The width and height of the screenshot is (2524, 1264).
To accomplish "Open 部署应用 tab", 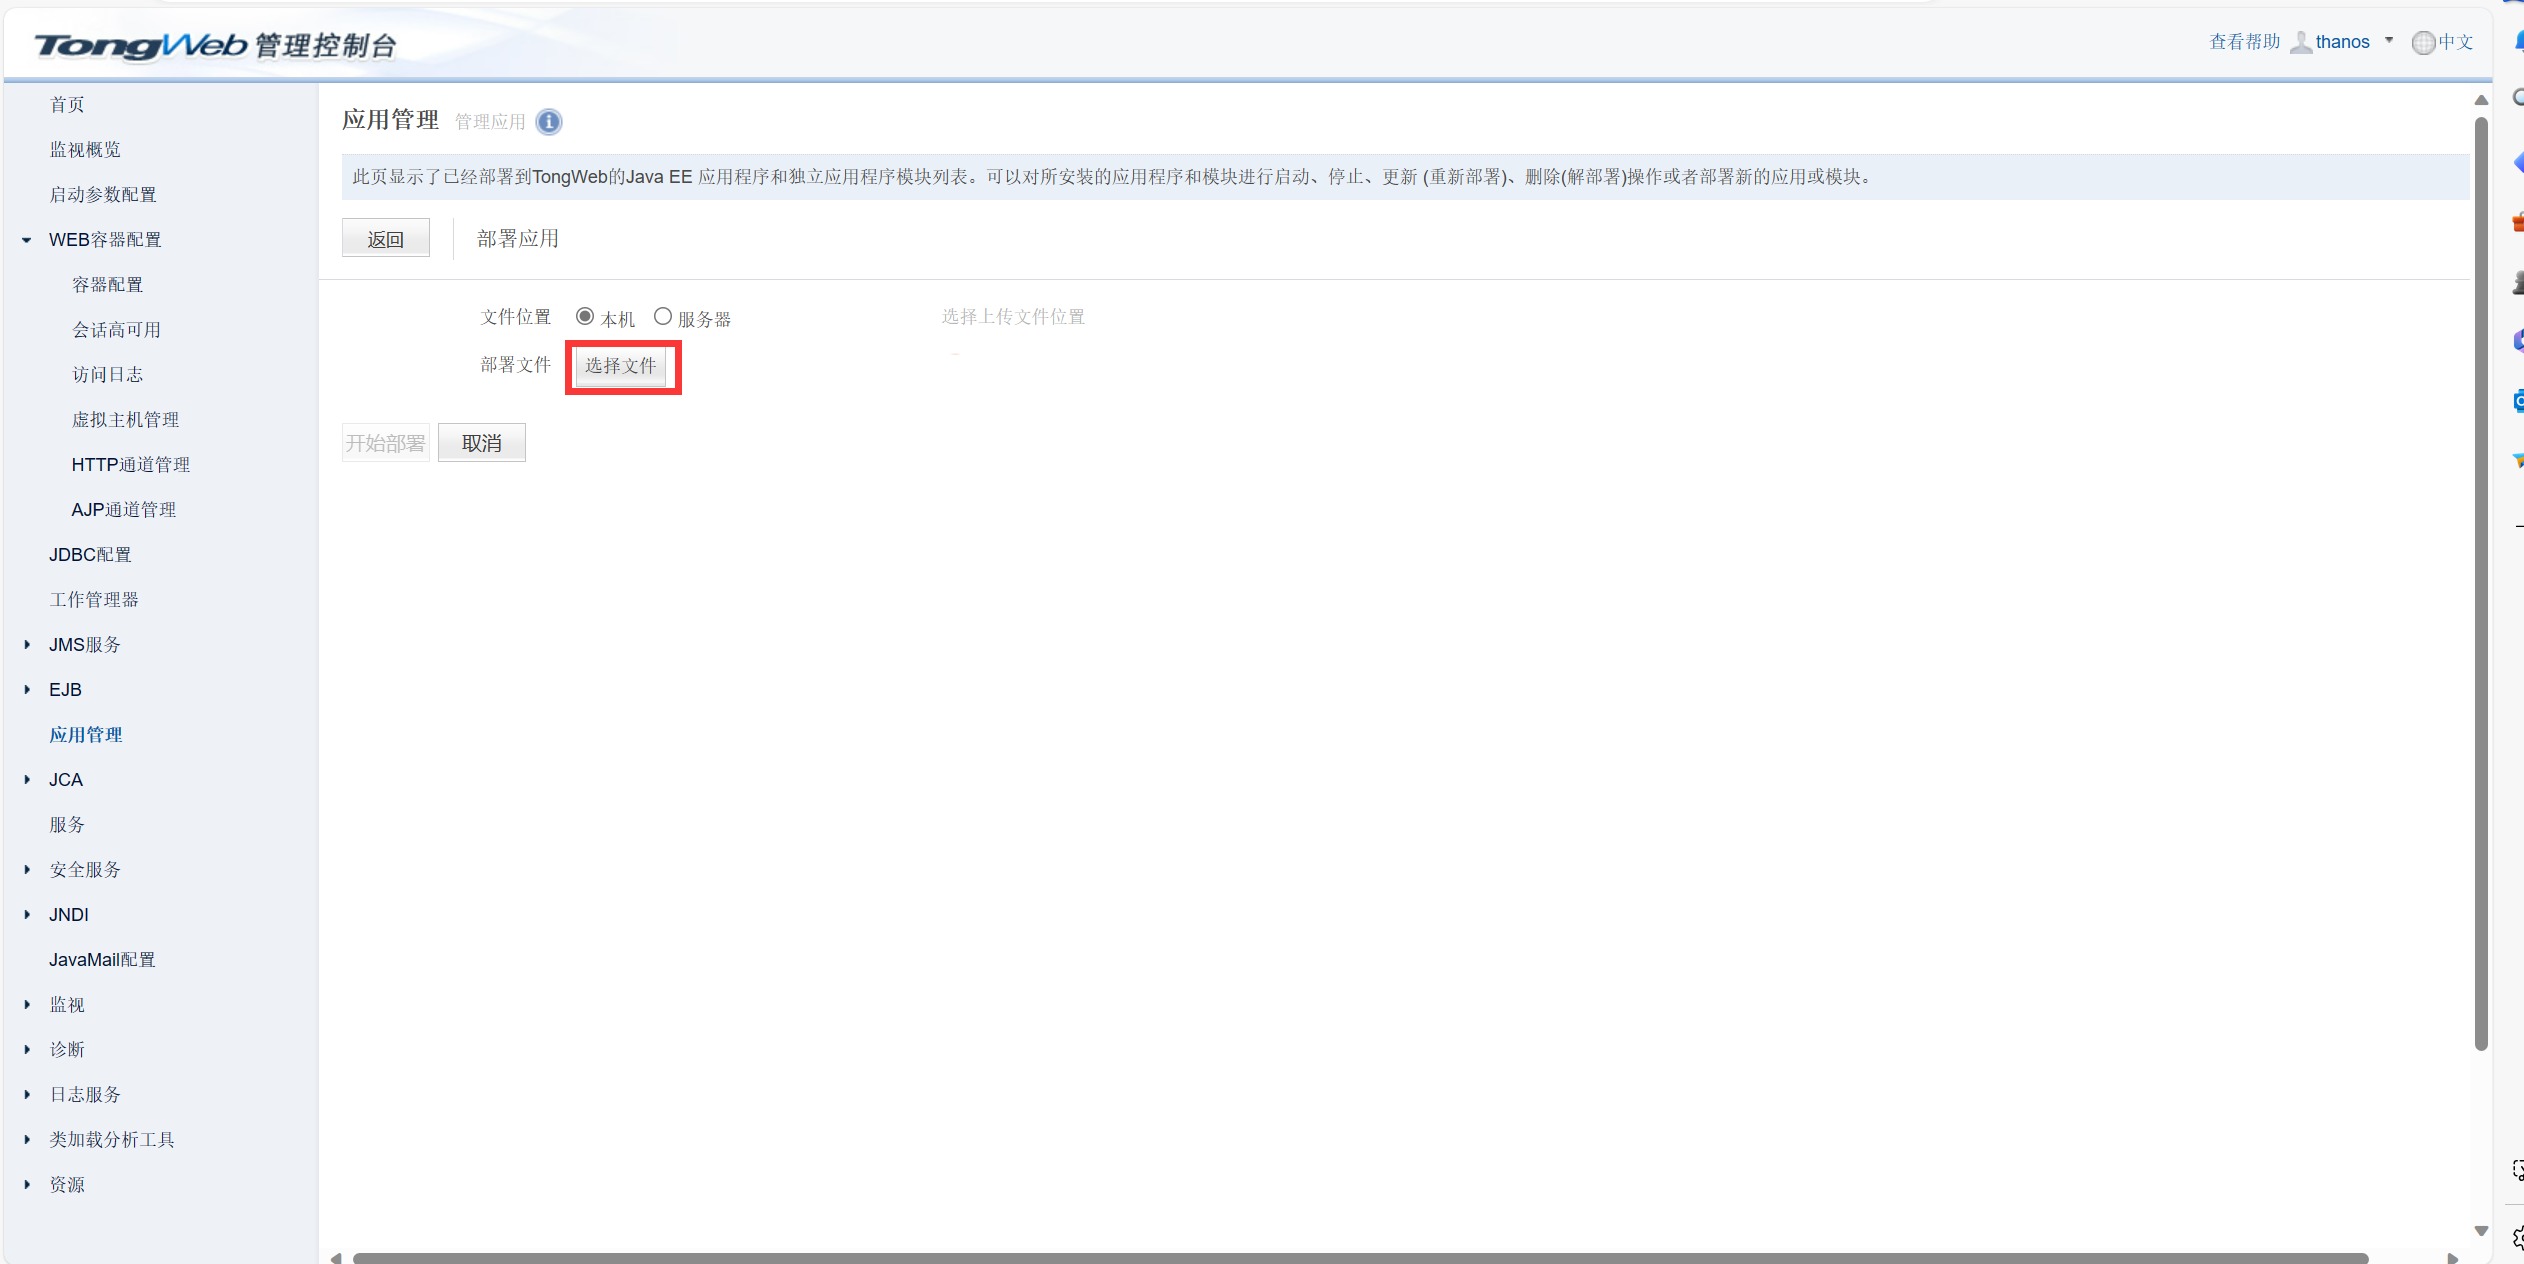I will (x=519, y=237).
